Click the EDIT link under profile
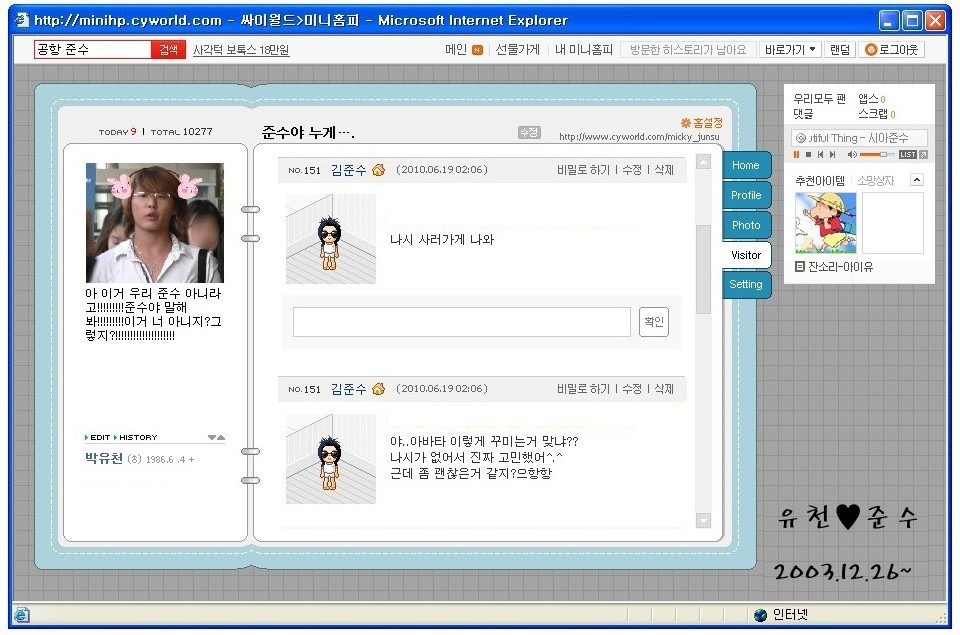960x635 pixels. [x=99, y=437]
